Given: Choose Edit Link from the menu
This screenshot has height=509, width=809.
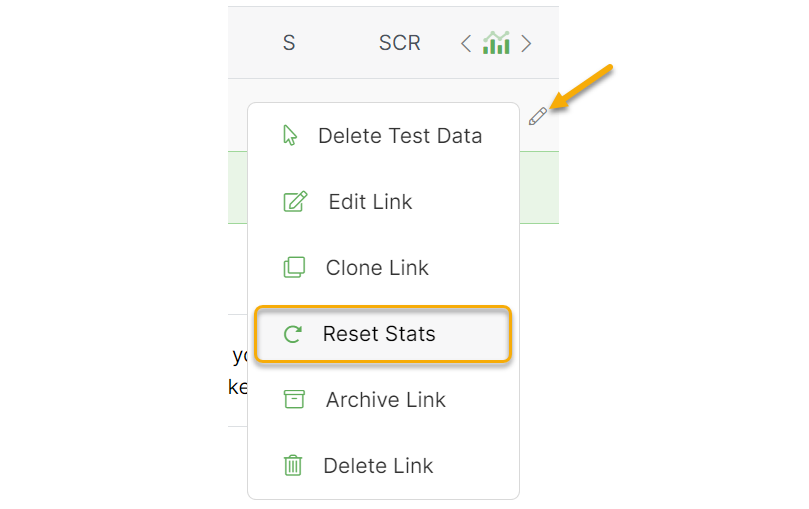Looking at the screenshot, I should 370,202.
